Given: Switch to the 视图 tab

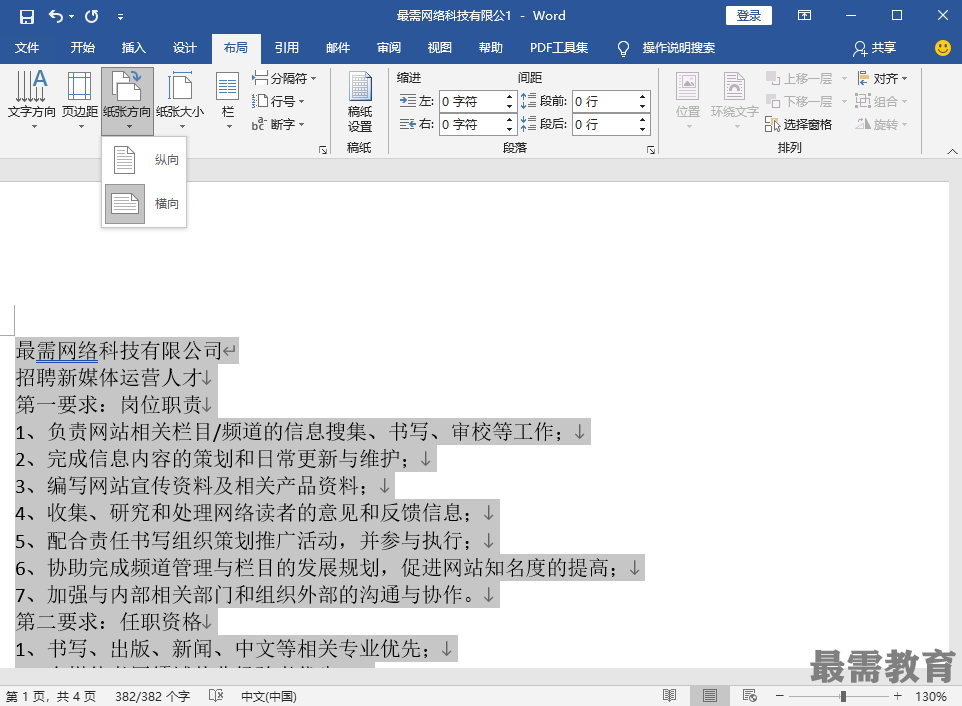Looking at the screenshot, I should pyautogui.click(x=439, y=48).
